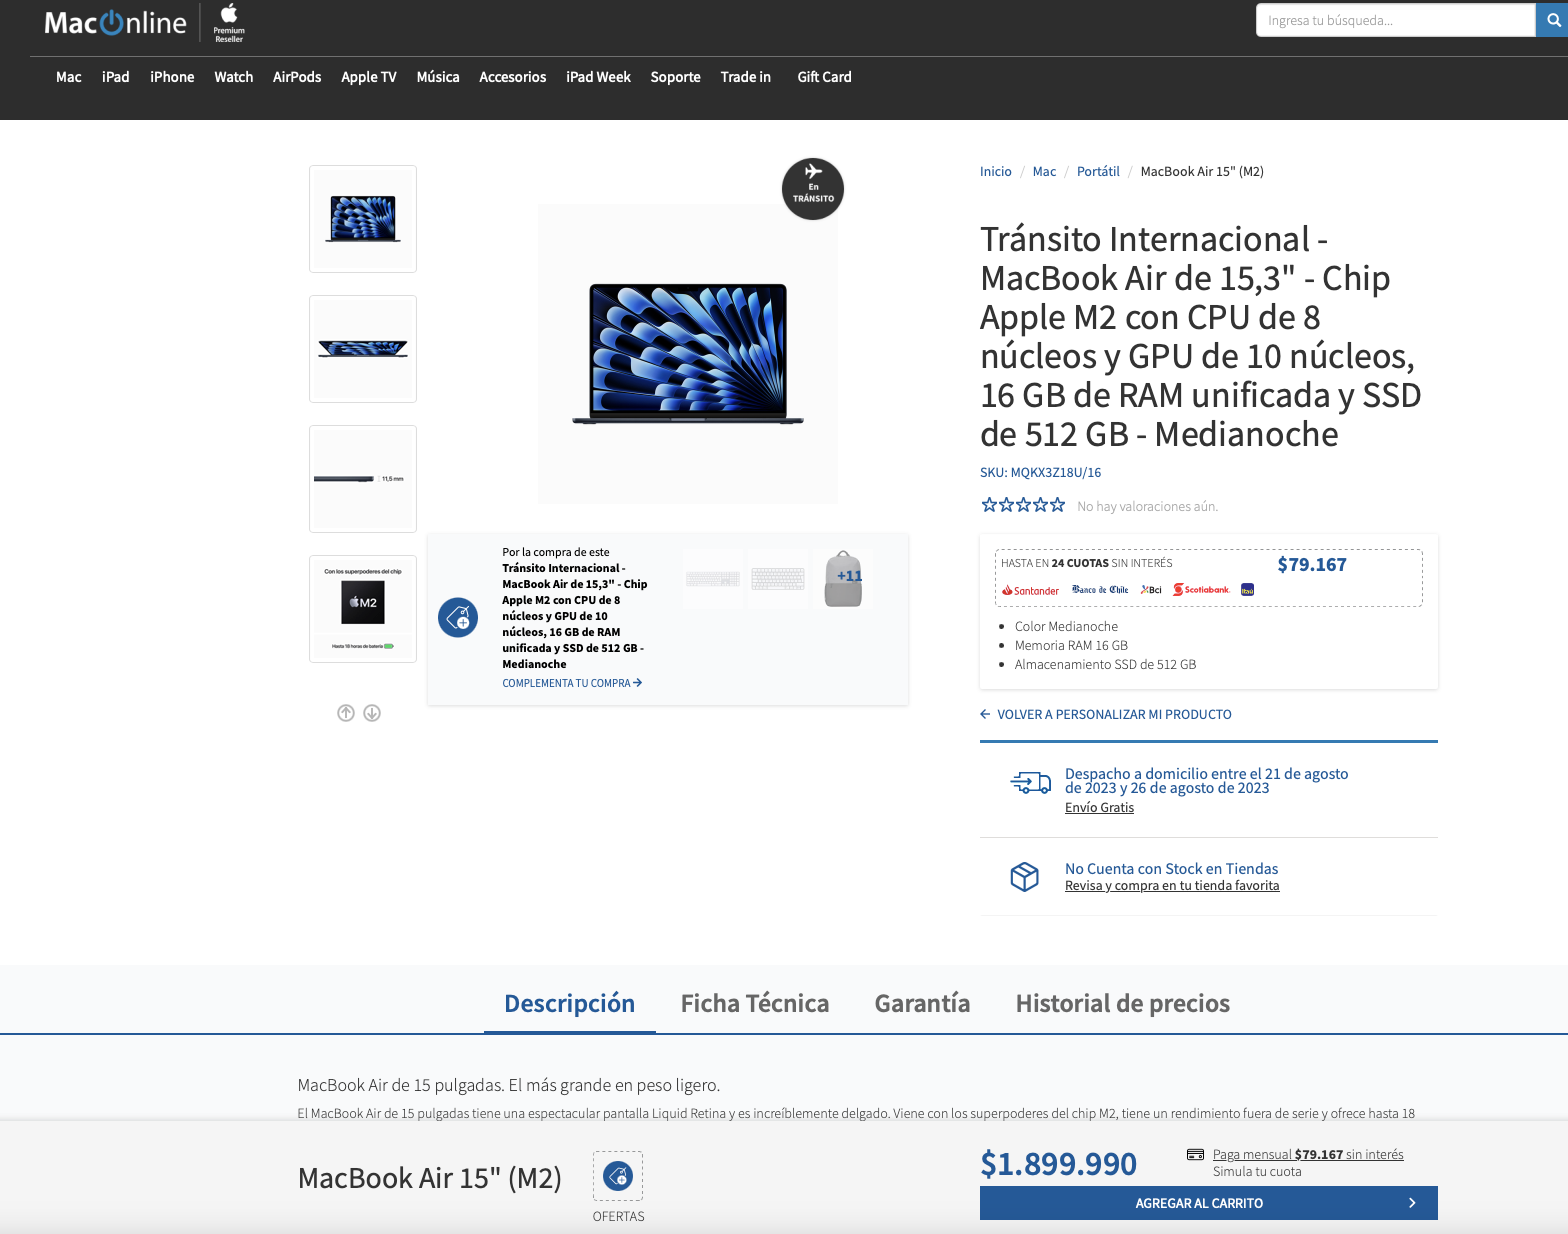Open the Trade in menu item
Viewport: 1568px width, 1234px height.
(x=746, y=77)
